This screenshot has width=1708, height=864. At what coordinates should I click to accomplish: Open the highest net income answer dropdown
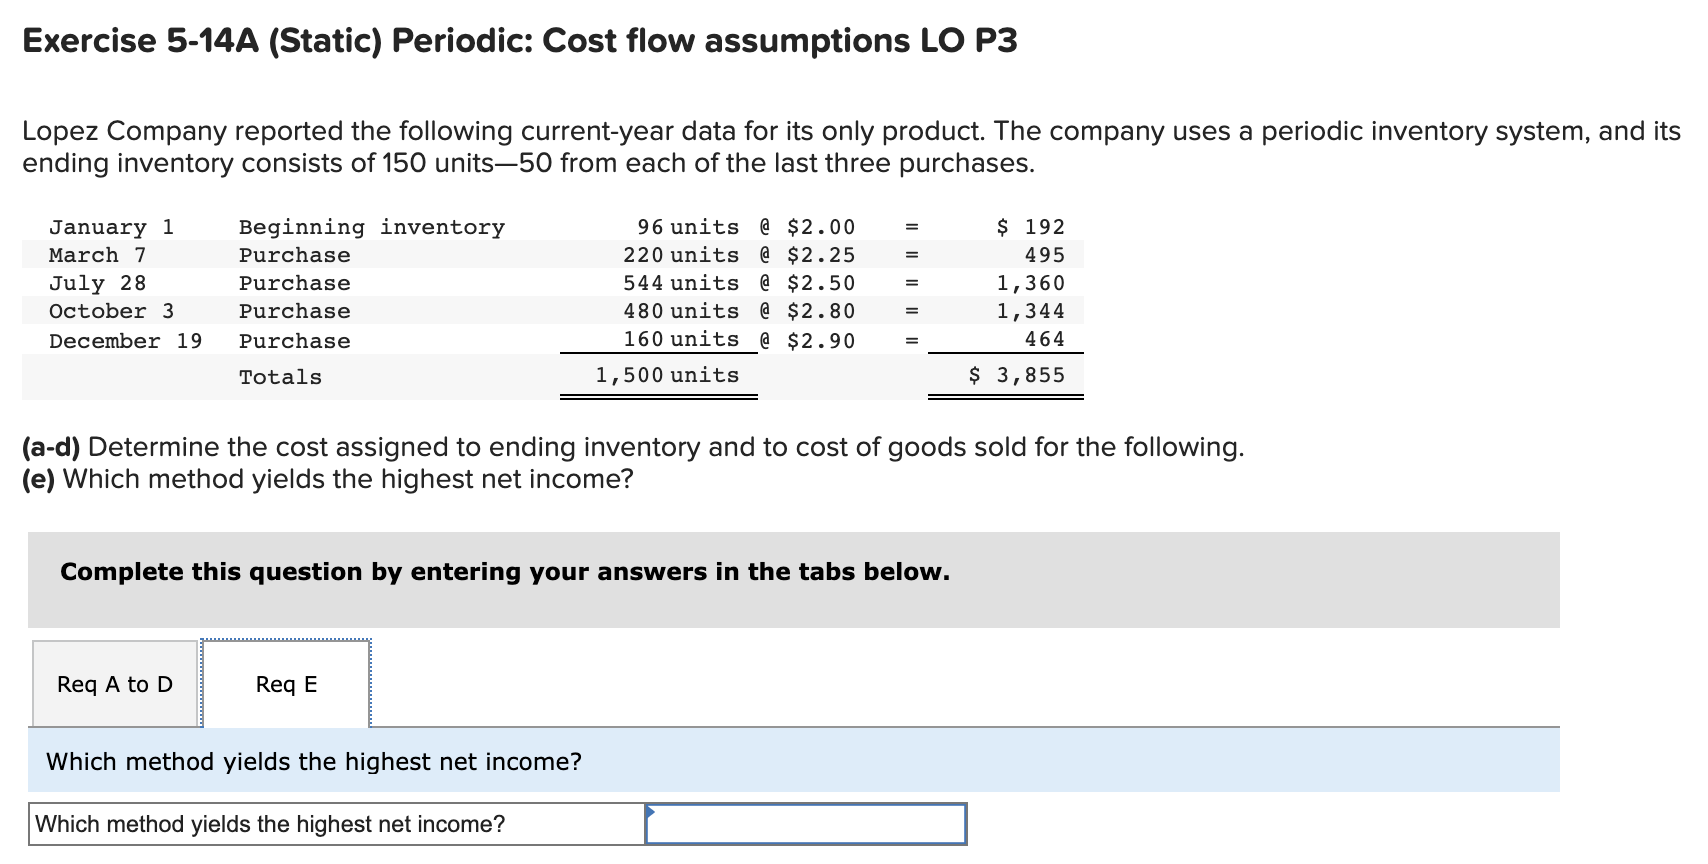click(x=806, y=824)
